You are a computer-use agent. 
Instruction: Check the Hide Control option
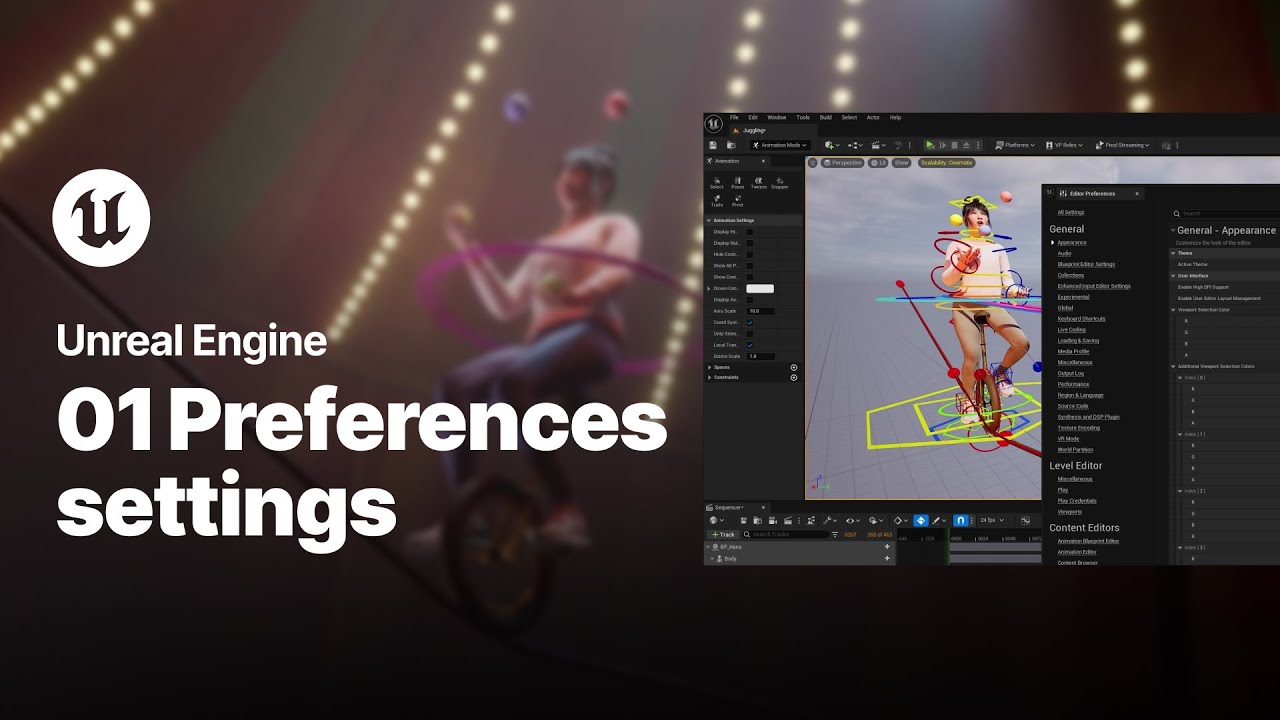pos(750,254)
